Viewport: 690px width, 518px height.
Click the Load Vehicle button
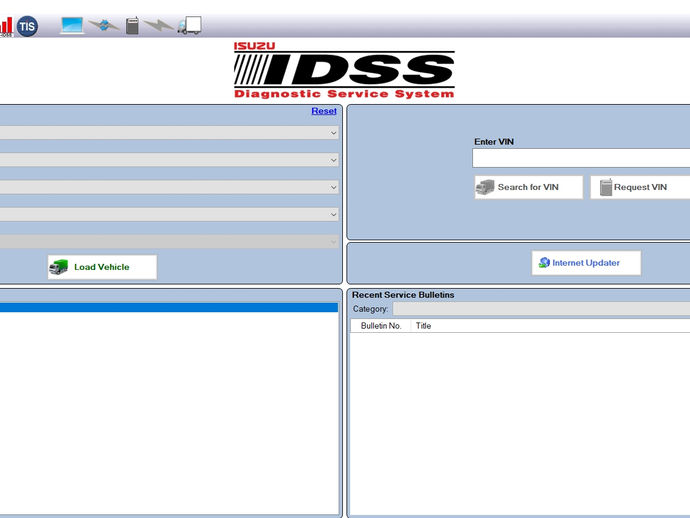[x=102, y=267]
